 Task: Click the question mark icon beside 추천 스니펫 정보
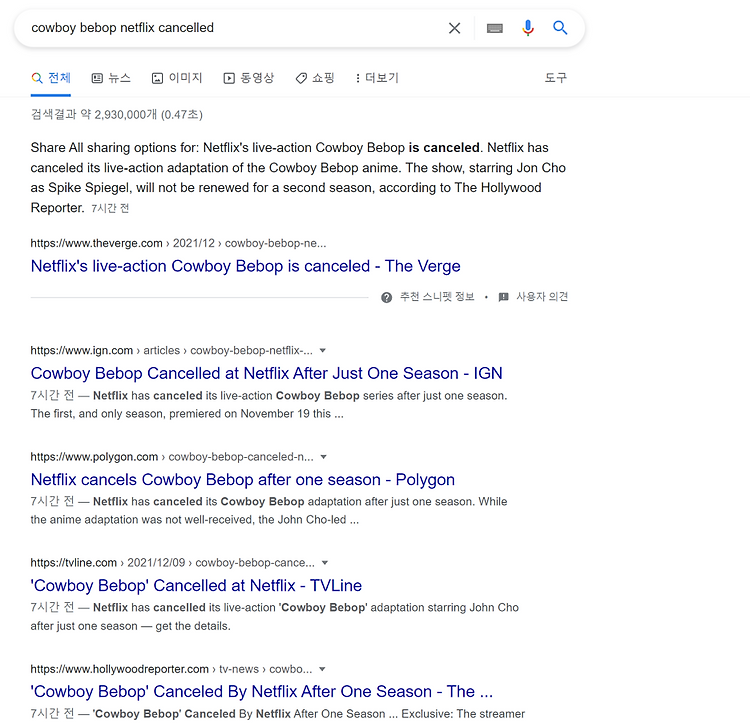click(386, 297)
